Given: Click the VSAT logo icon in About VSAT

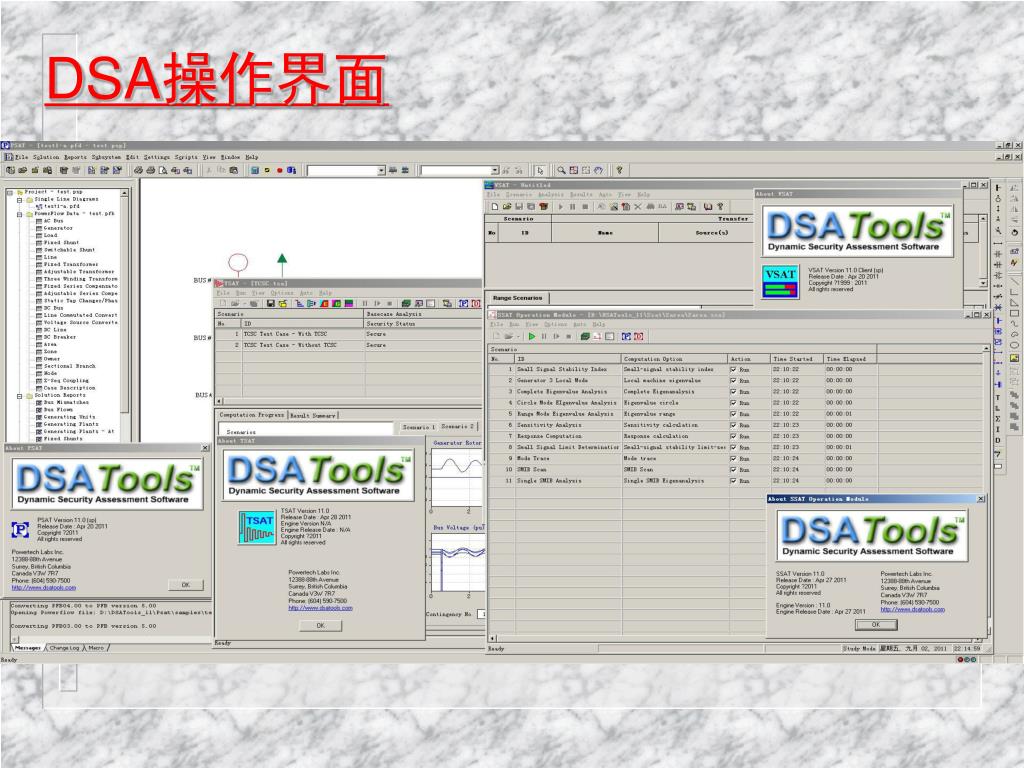Looking at the screenshot, I should pos(780,281).
